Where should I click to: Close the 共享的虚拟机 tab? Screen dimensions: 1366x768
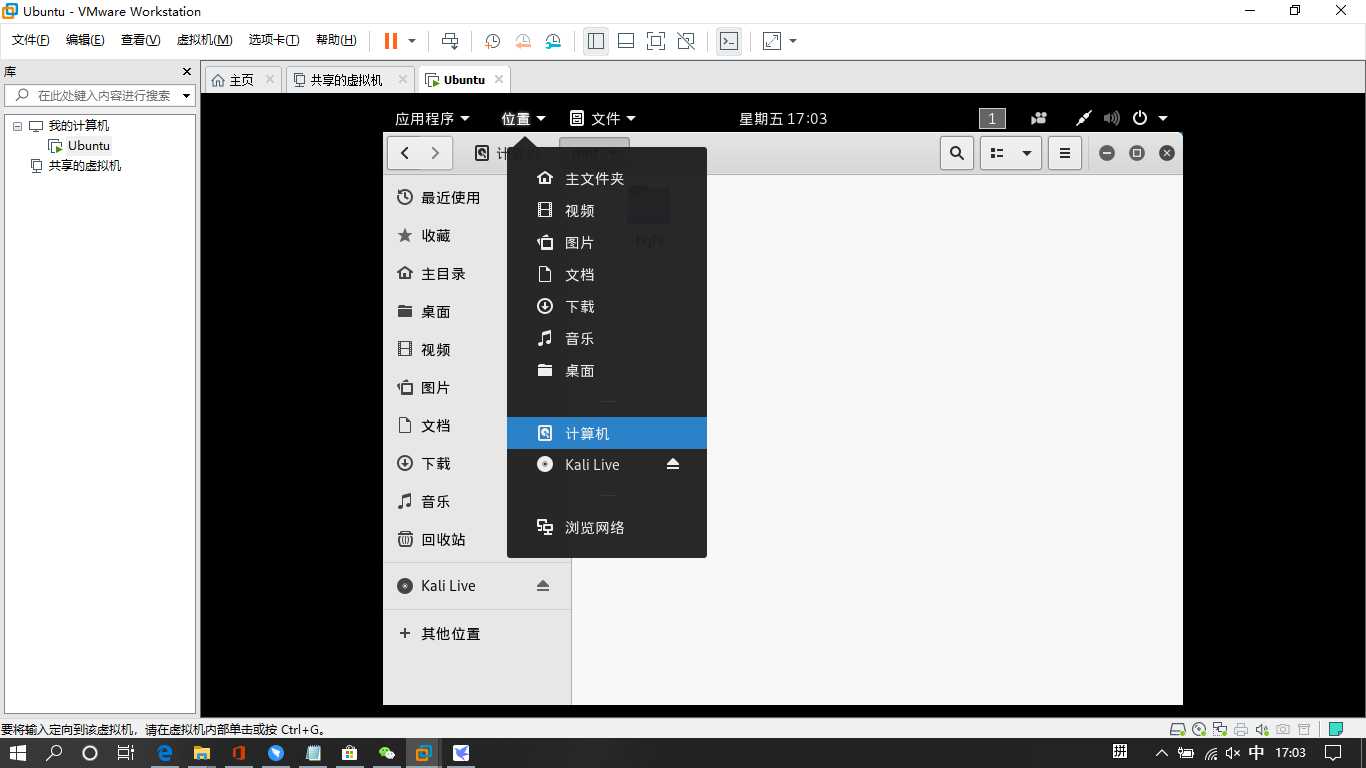(x=403, y=79)
